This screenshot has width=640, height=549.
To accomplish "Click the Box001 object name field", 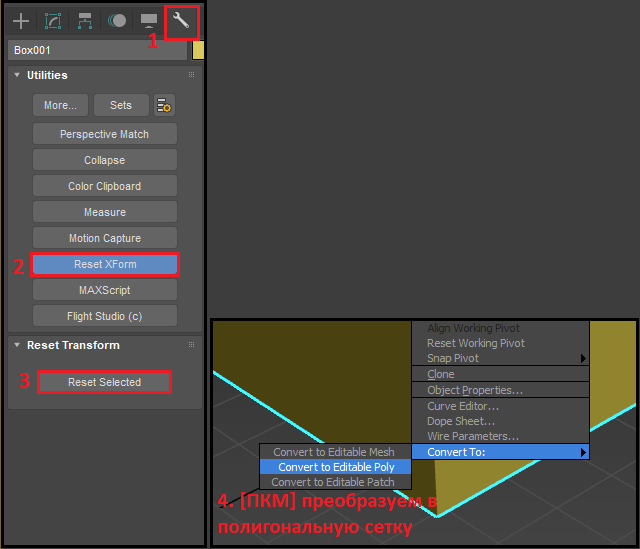I will tap(98, 50).
